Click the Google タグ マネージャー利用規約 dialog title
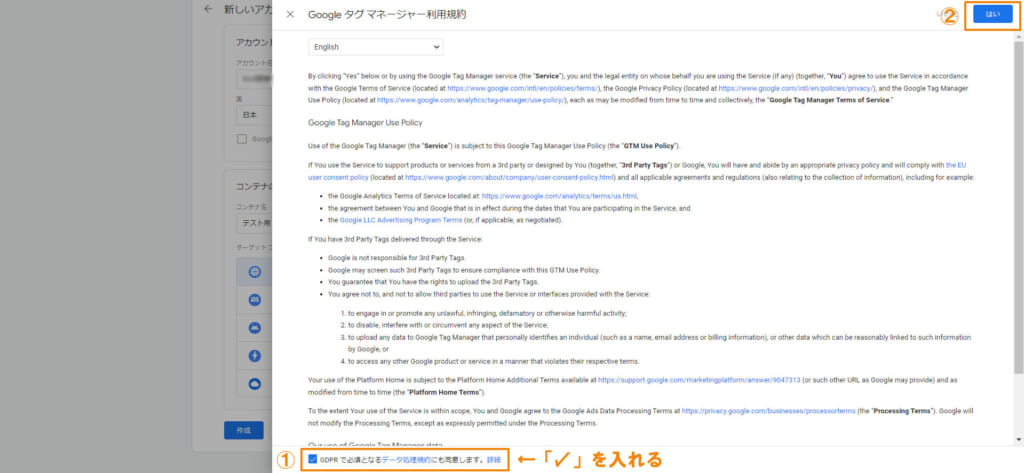This screenshot has width=1024, height=473. pos(387,14)
